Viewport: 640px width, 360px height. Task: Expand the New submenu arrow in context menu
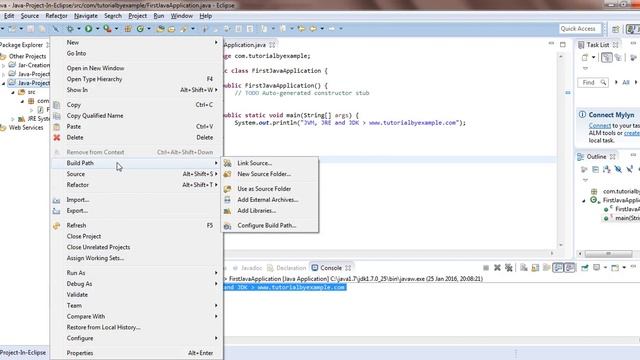[216, 42]
